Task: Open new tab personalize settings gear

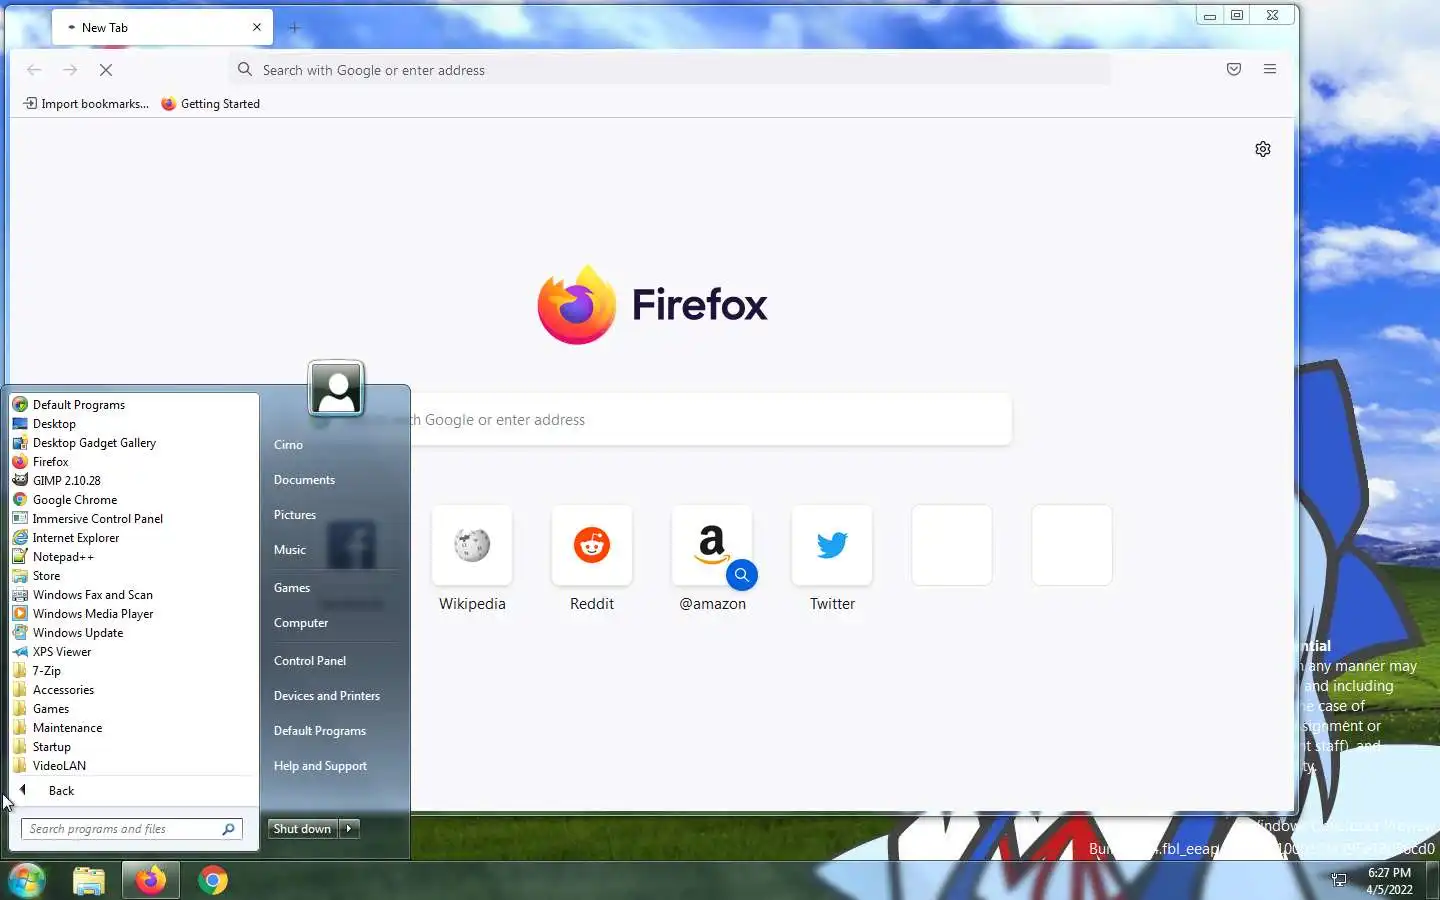Action: tap(1263, 149)
